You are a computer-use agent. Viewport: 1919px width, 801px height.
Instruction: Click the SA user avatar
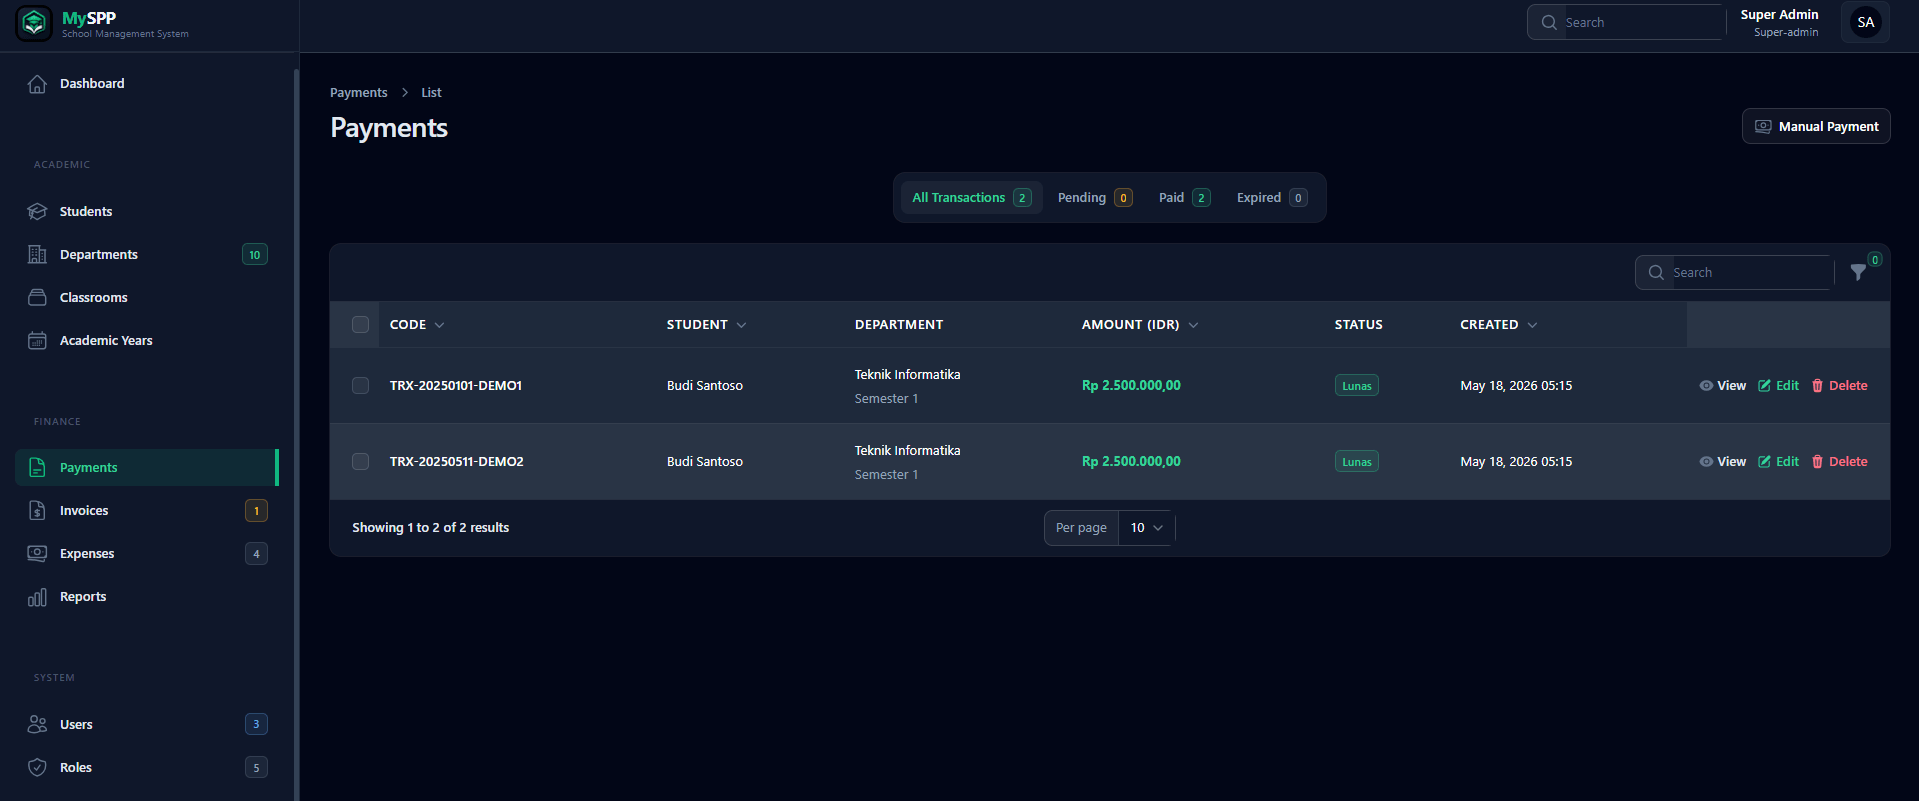[x=1865, y=23]
